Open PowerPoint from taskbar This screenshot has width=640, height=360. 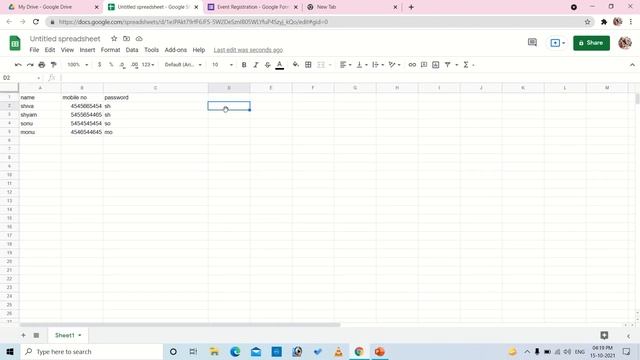pyautogui.click(x=380, y=351)
